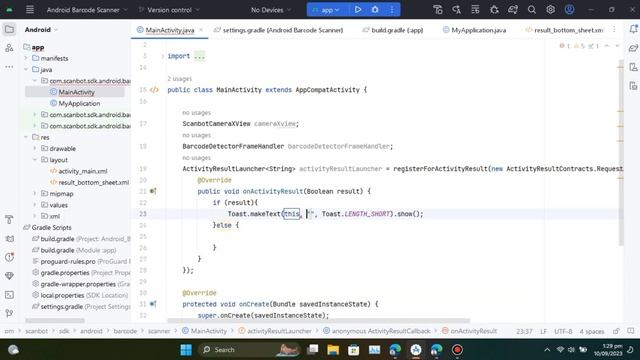Screen dimensions: 640x360
Task: Click the LF line separator indicator
Action: pyautogui.click(x=543, y=331)
